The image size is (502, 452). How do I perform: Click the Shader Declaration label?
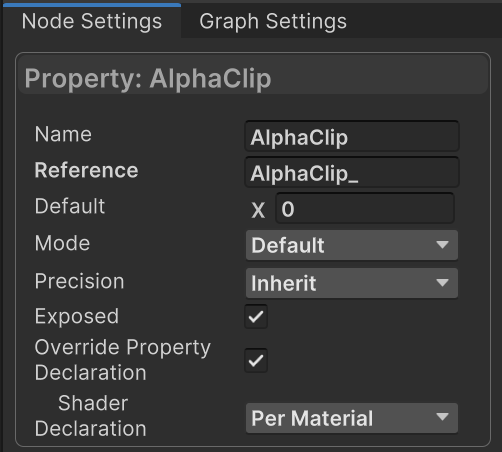pos(90,416)
